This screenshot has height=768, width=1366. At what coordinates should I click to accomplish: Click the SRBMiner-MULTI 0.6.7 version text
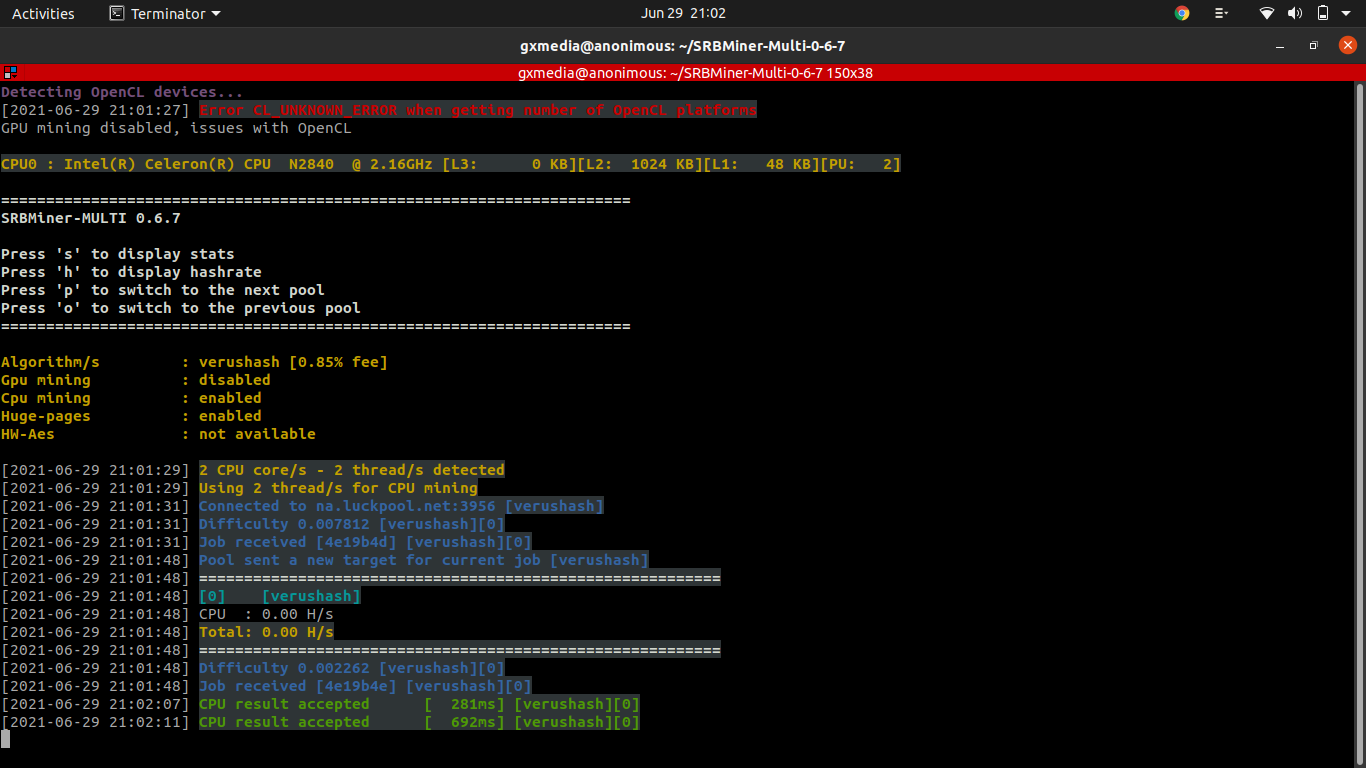click(90, 217)
